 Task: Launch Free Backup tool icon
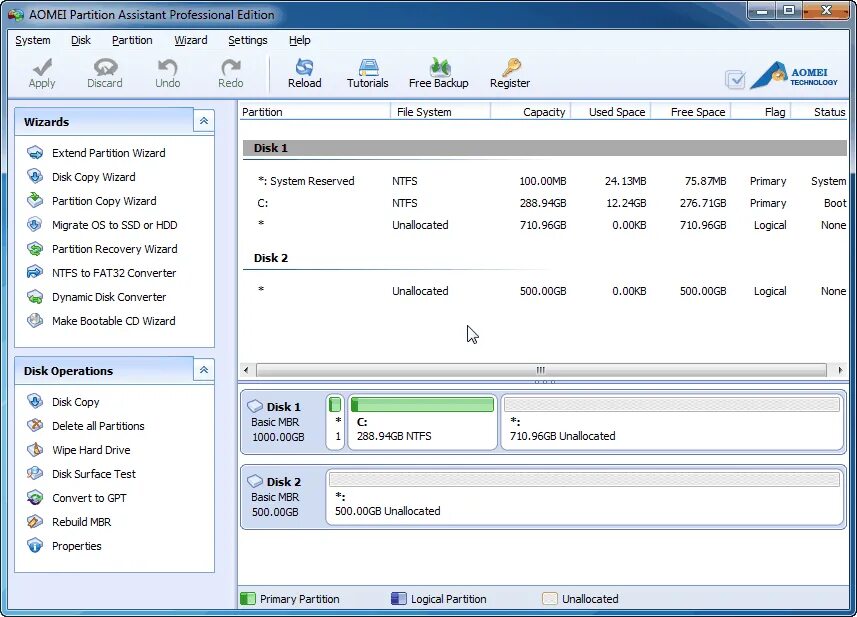point(439,67)
